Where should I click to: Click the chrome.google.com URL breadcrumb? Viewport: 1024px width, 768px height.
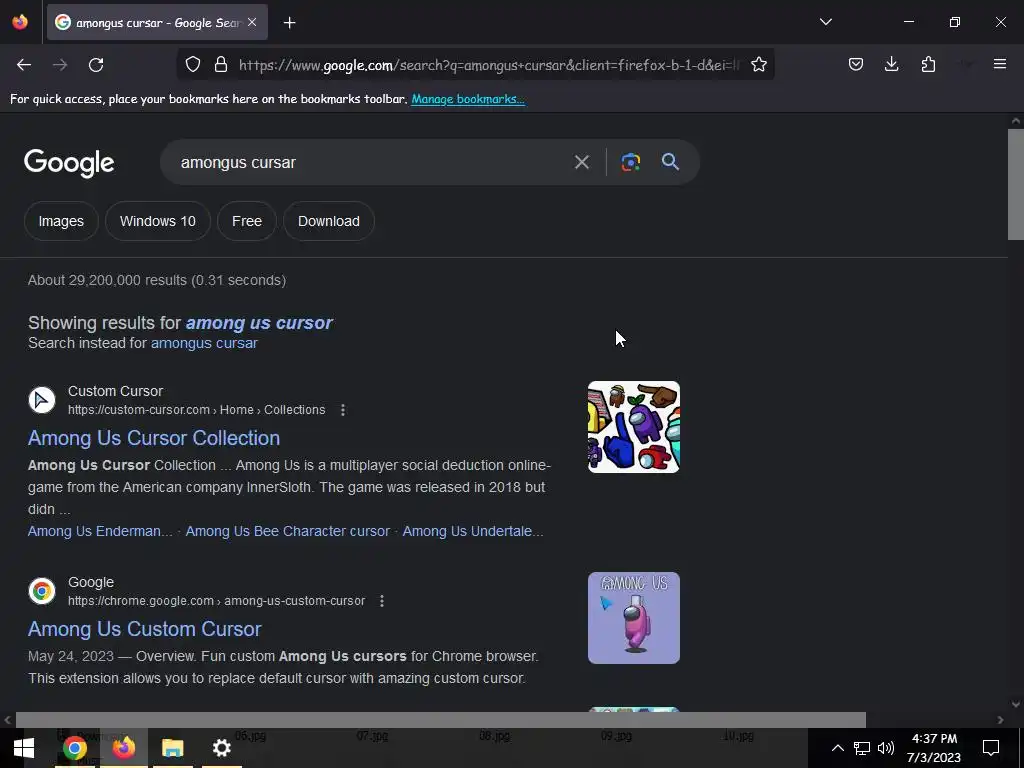pyautogui.click(x=216, y=601)
